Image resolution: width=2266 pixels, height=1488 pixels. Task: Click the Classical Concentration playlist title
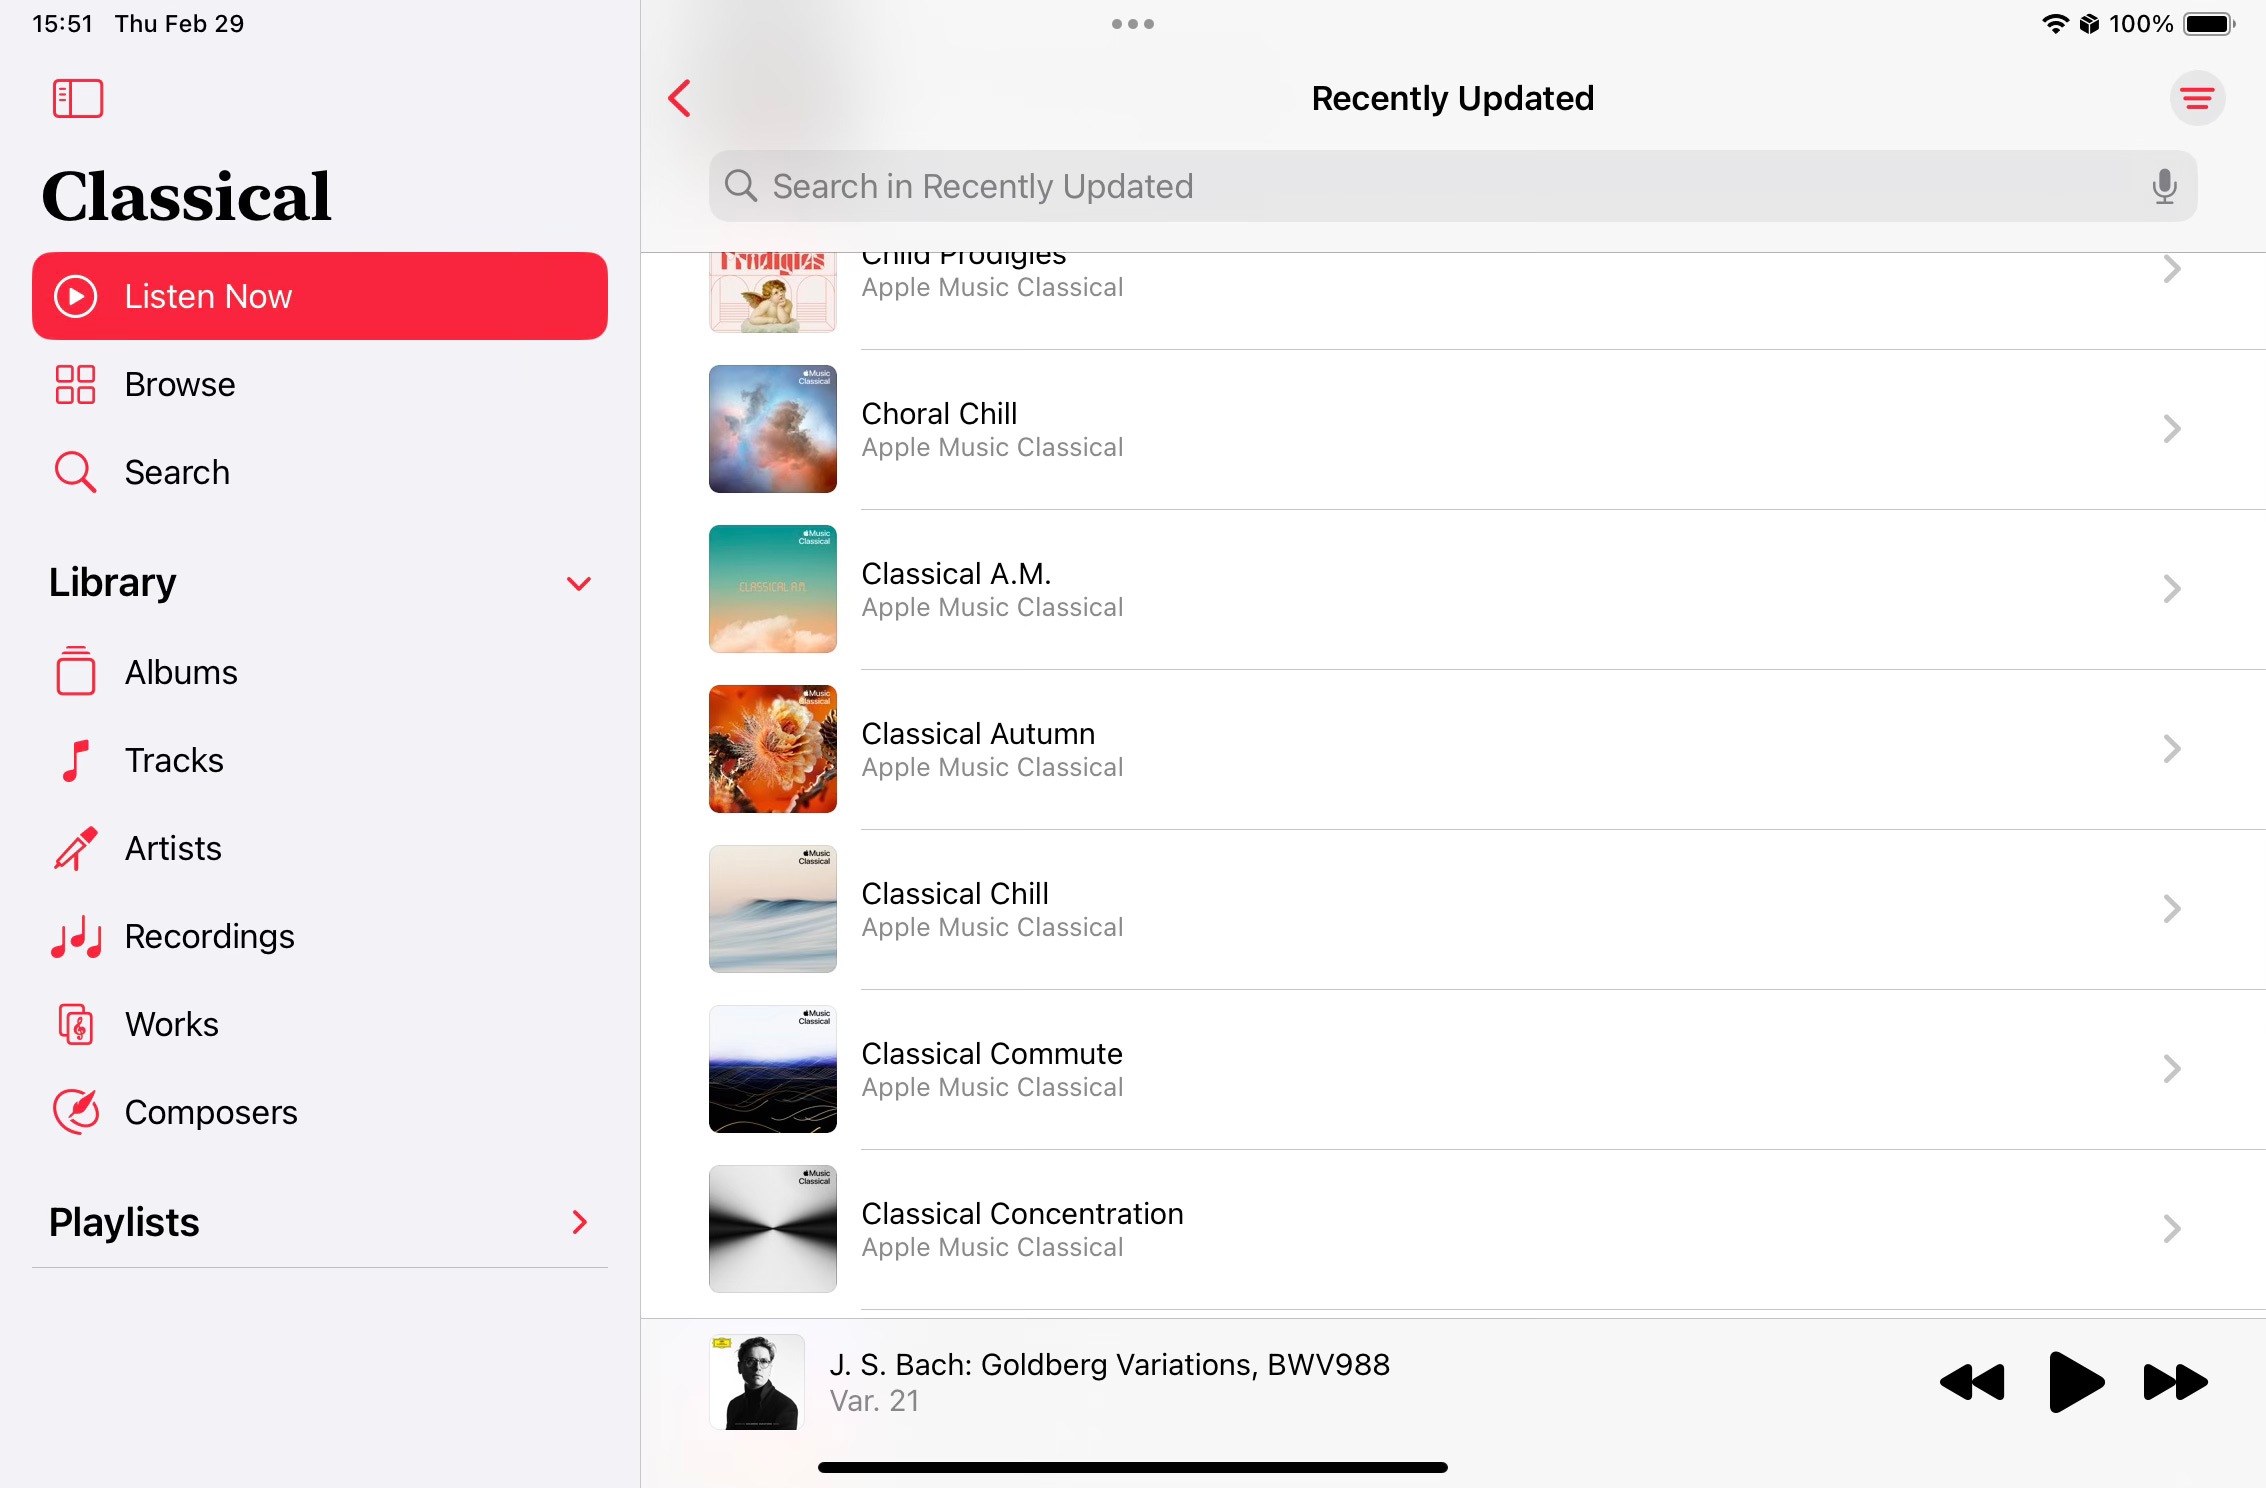click(1022, 1213)
